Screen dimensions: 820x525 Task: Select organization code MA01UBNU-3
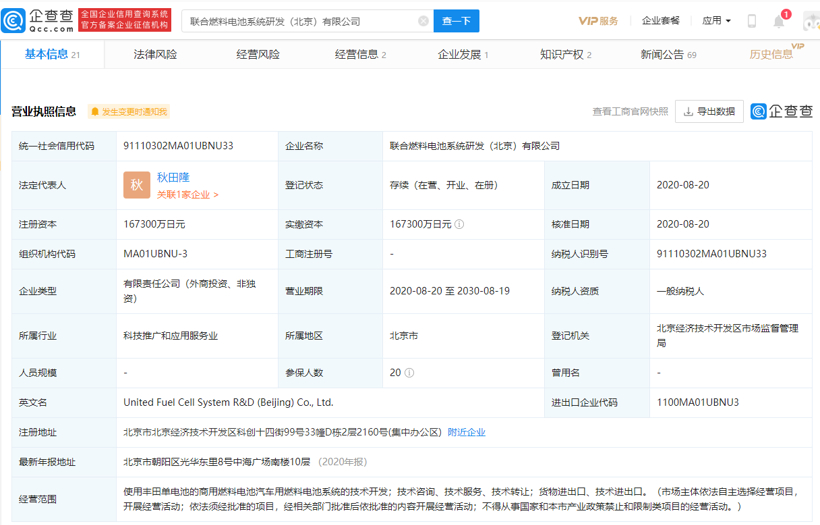(155, 254)
